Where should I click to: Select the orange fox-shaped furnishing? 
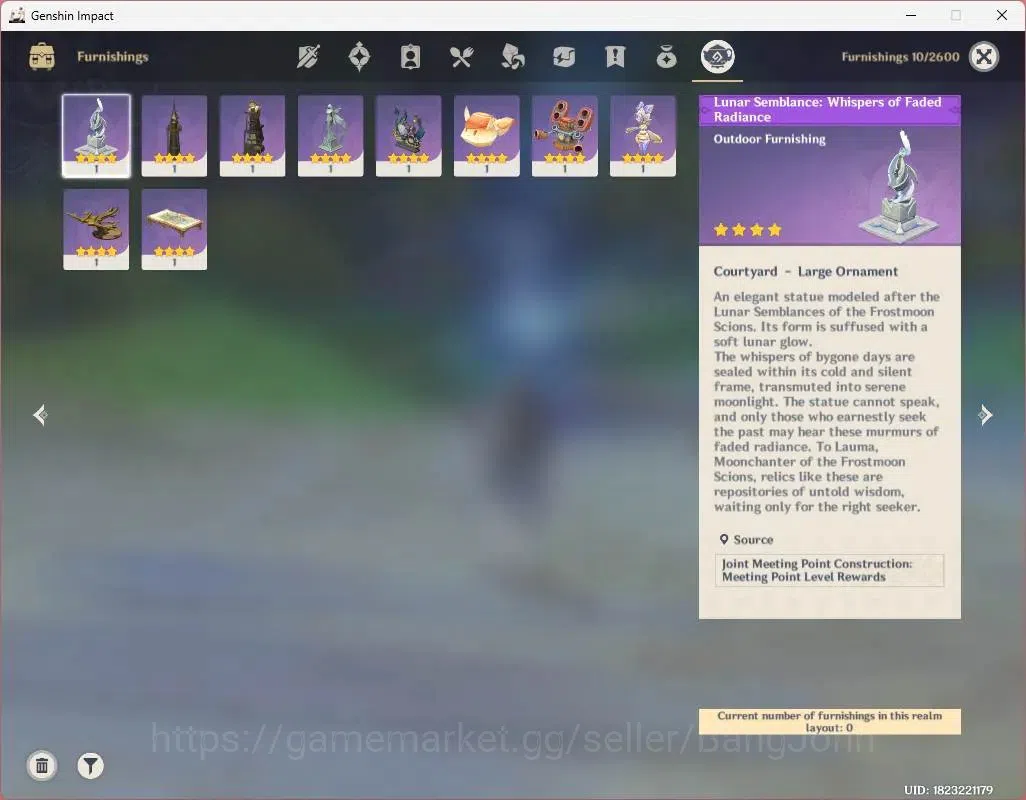coord(487,135)
